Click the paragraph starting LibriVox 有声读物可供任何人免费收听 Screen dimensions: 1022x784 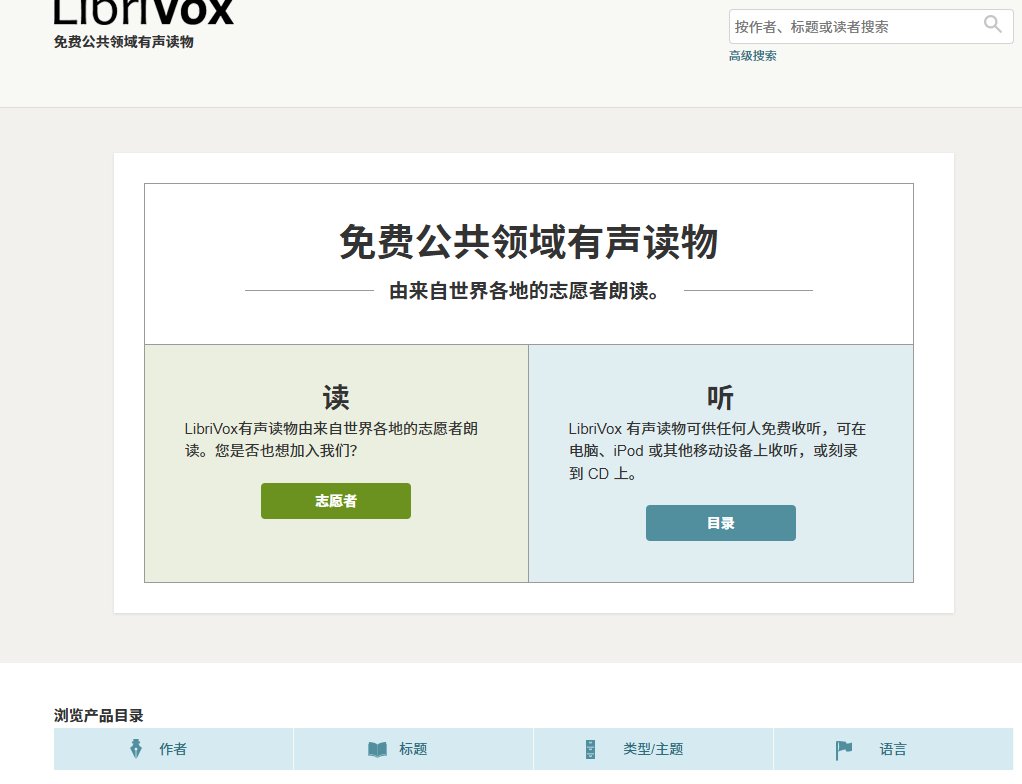click(x=717, y=451)
